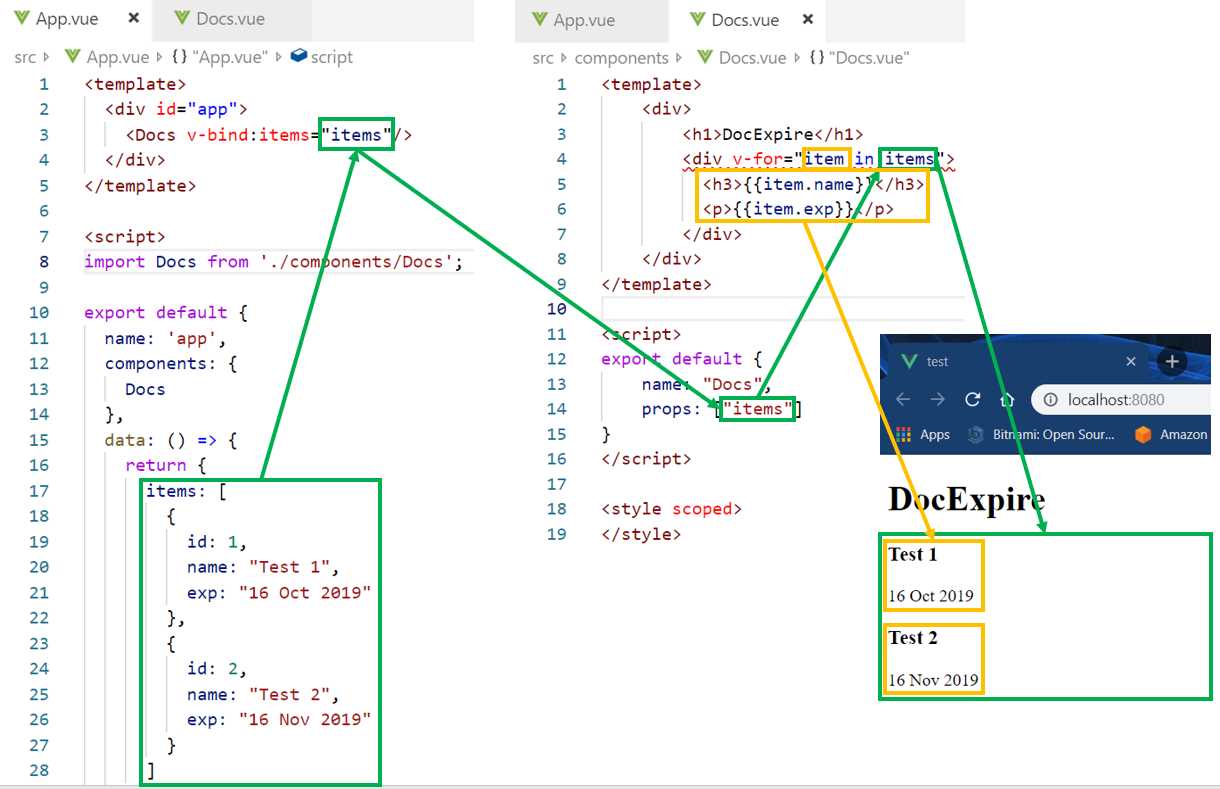Image resolution: width=1220 pixels, height=789 pixels.
Task: Click the Reload icon in the browser toolbar
Action: pos(972,399)
